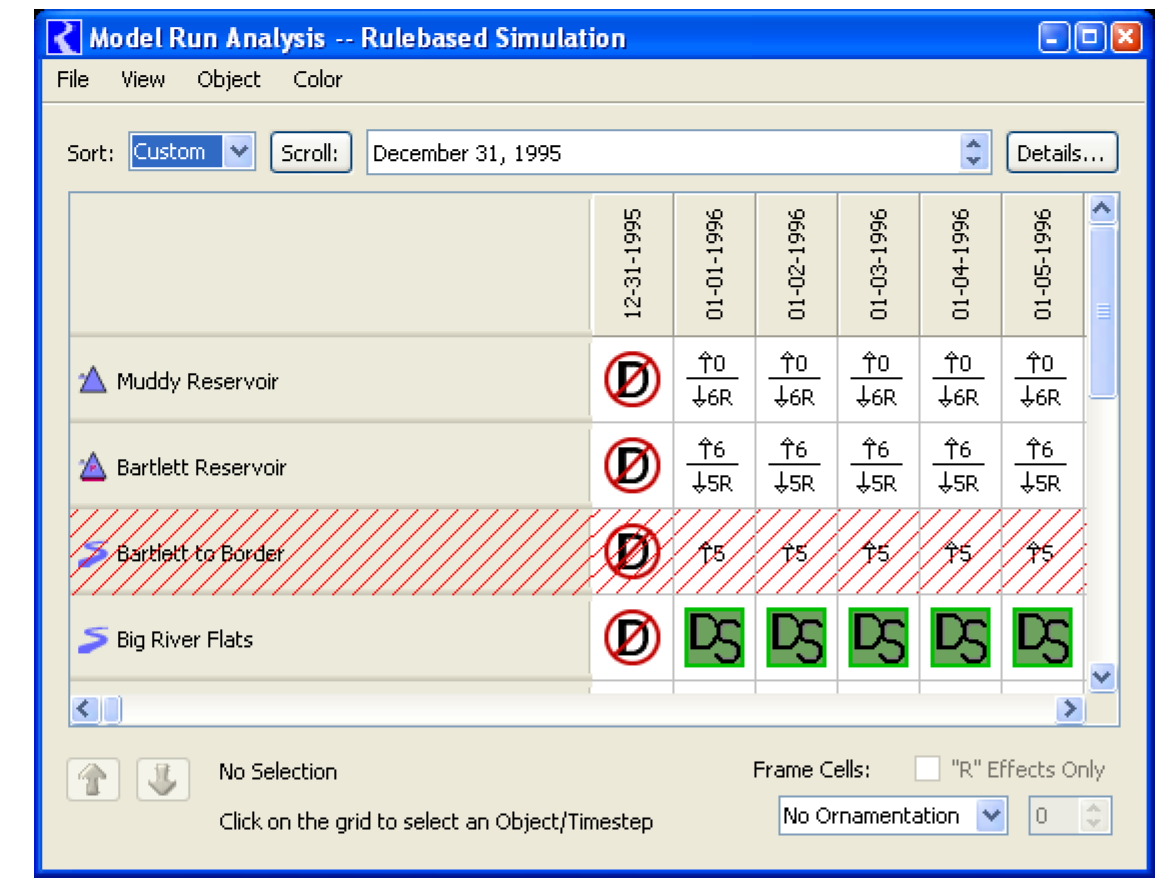Select Big River Flats 01-01-1996 DS cell
Viewport: 1167px width, 892px height.
point(714,638)
